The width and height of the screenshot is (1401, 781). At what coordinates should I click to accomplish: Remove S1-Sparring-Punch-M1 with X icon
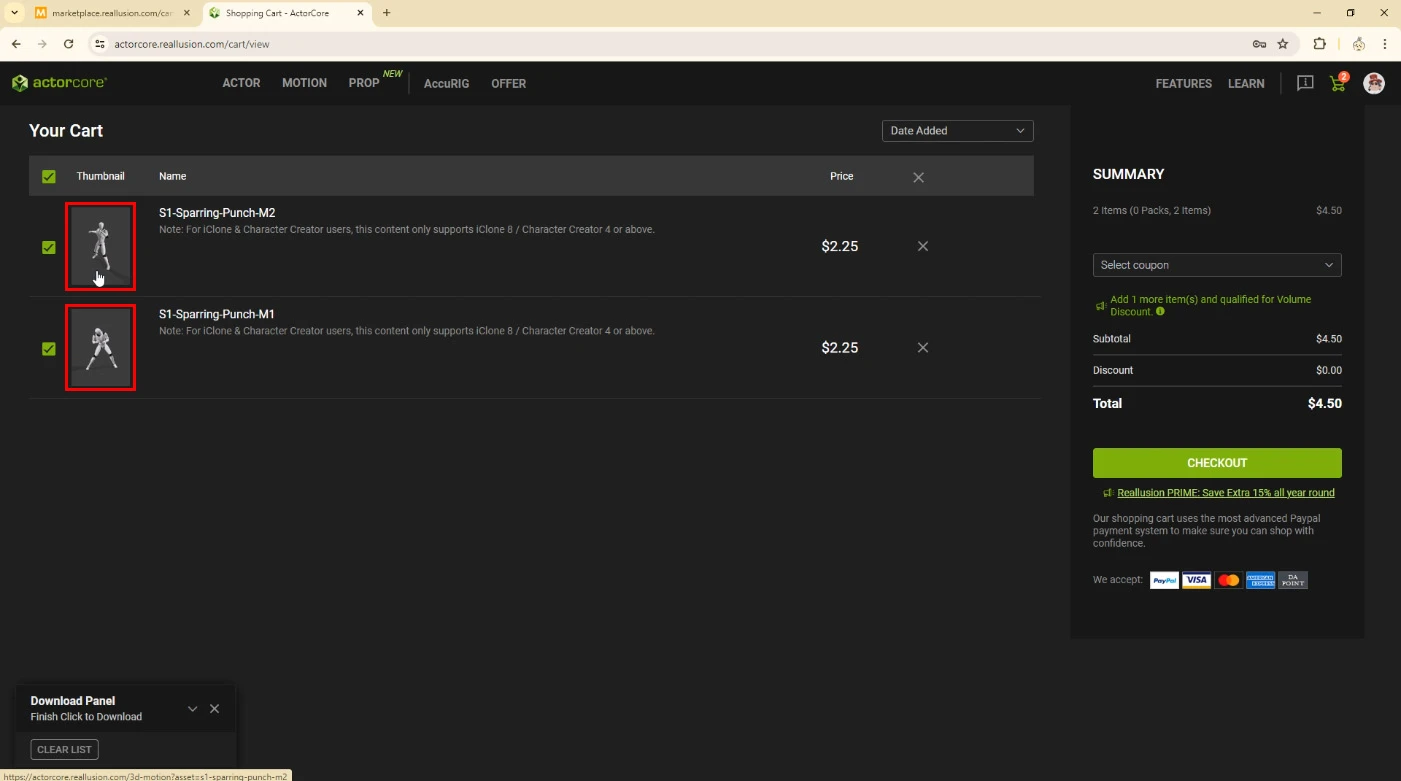(x=922, y=348)
